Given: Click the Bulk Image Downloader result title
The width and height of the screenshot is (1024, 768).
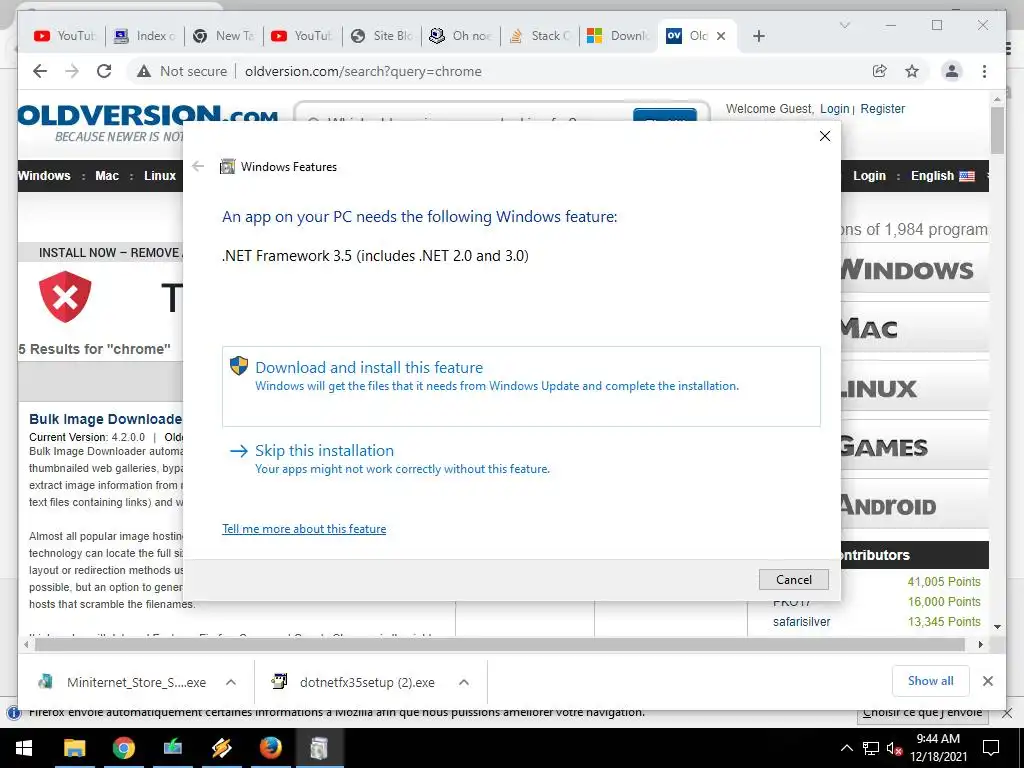Looking at the screenshot, I should click(105, 419).
